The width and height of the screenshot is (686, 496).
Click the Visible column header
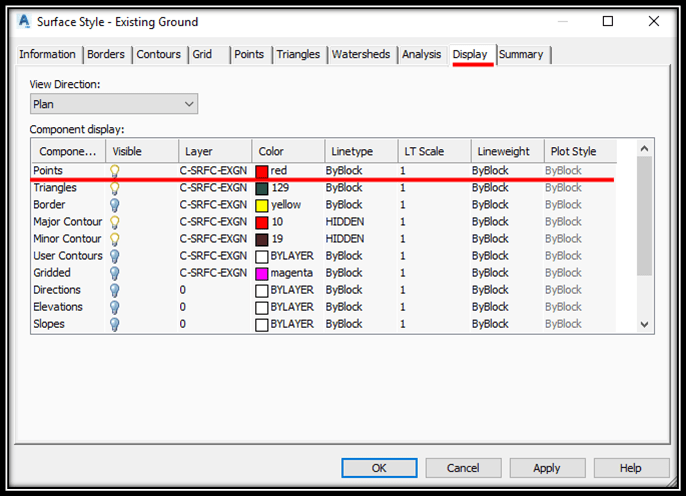pos(142,151)
